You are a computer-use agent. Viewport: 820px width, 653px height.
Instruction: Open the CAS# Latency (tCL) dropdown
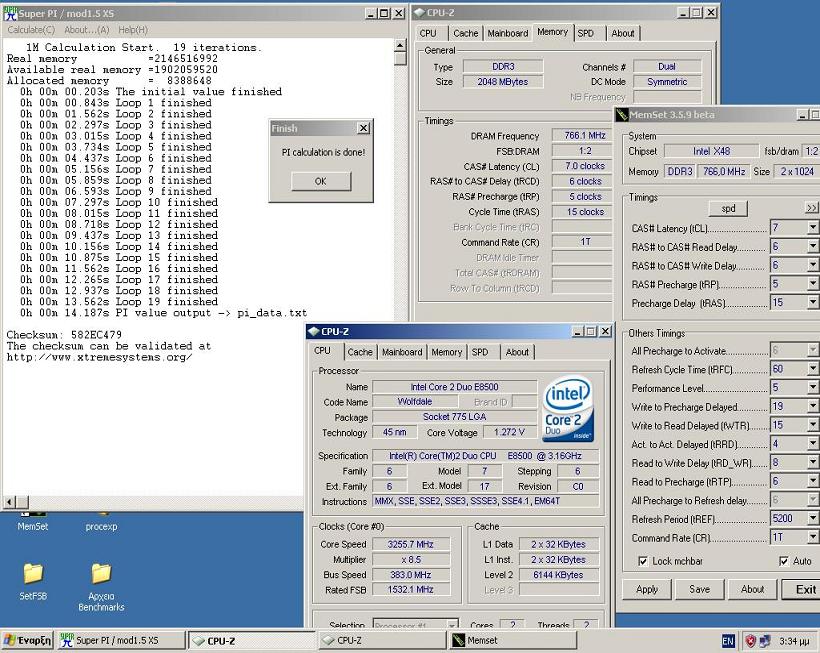coord(813,227)
